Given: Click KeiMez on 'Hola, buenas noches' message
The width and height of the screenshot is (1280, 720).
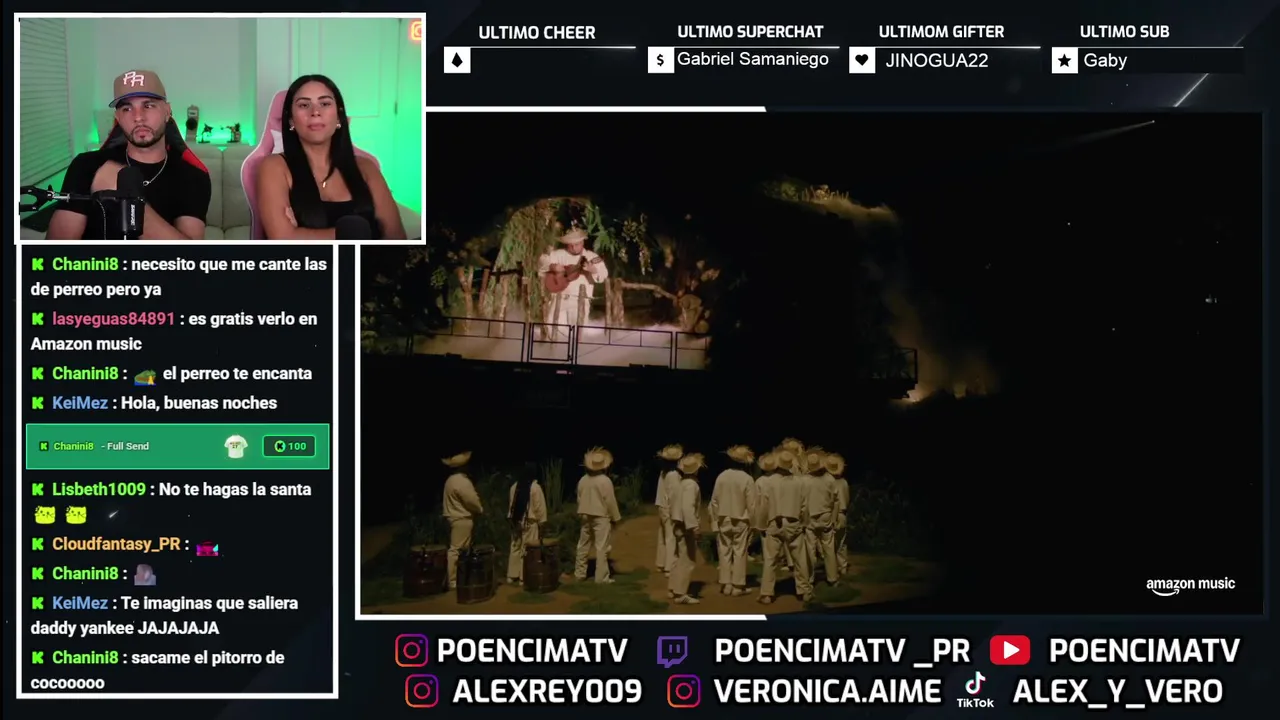Looking at the screenshot, I should [80, 403].
